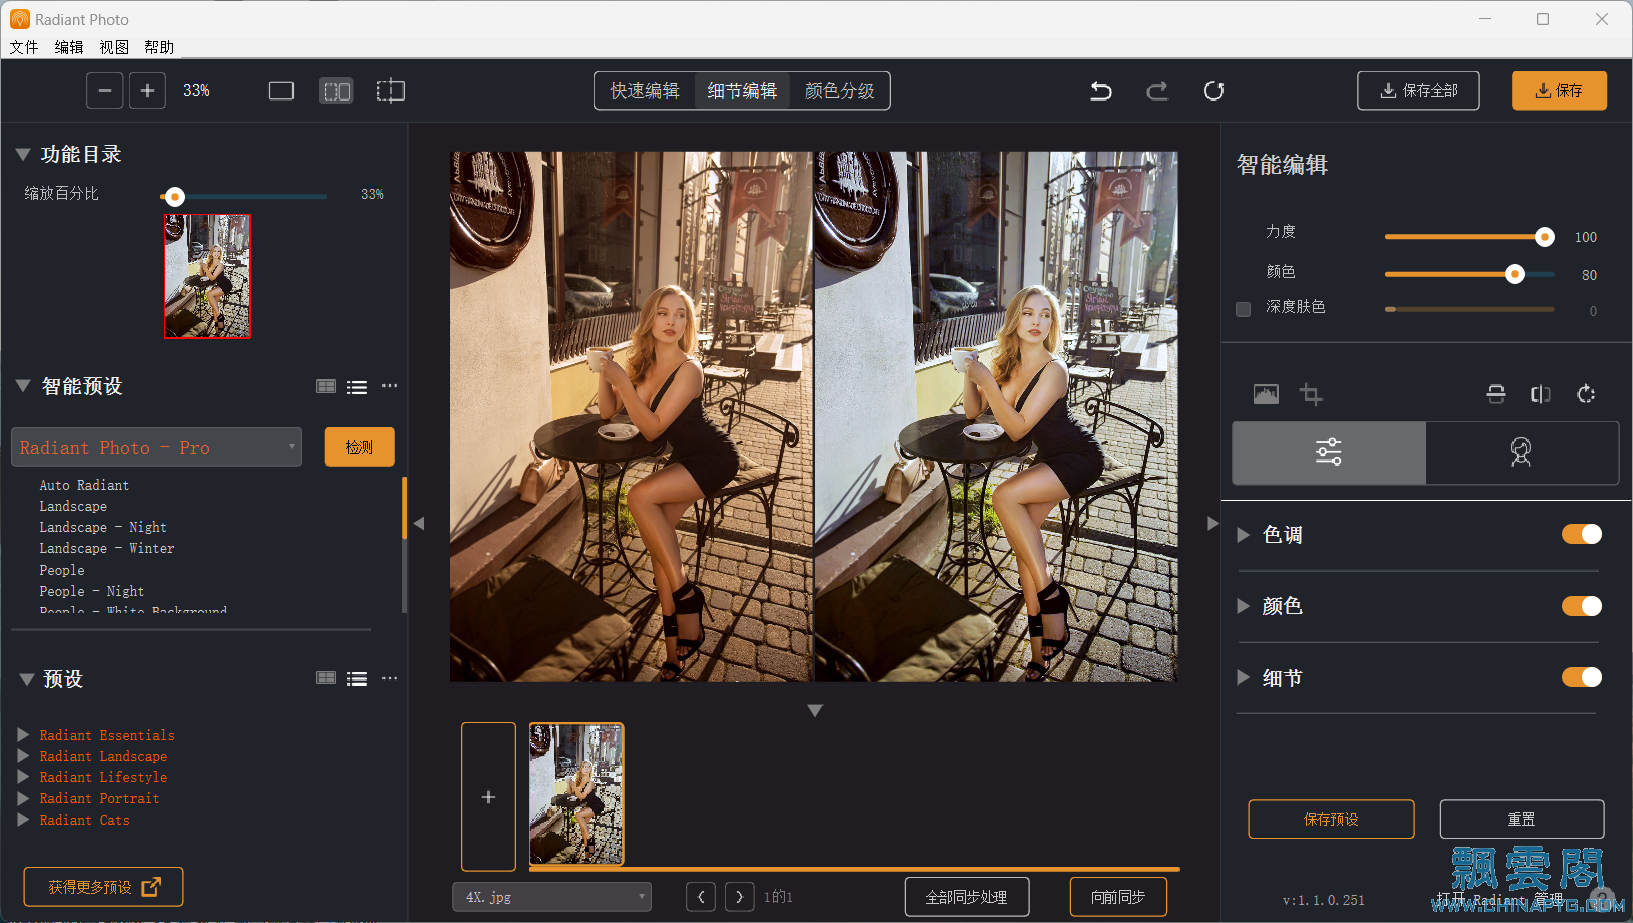Collapse the right panel arrow
Screen dimensions: 1633x923
point(1212,523)
